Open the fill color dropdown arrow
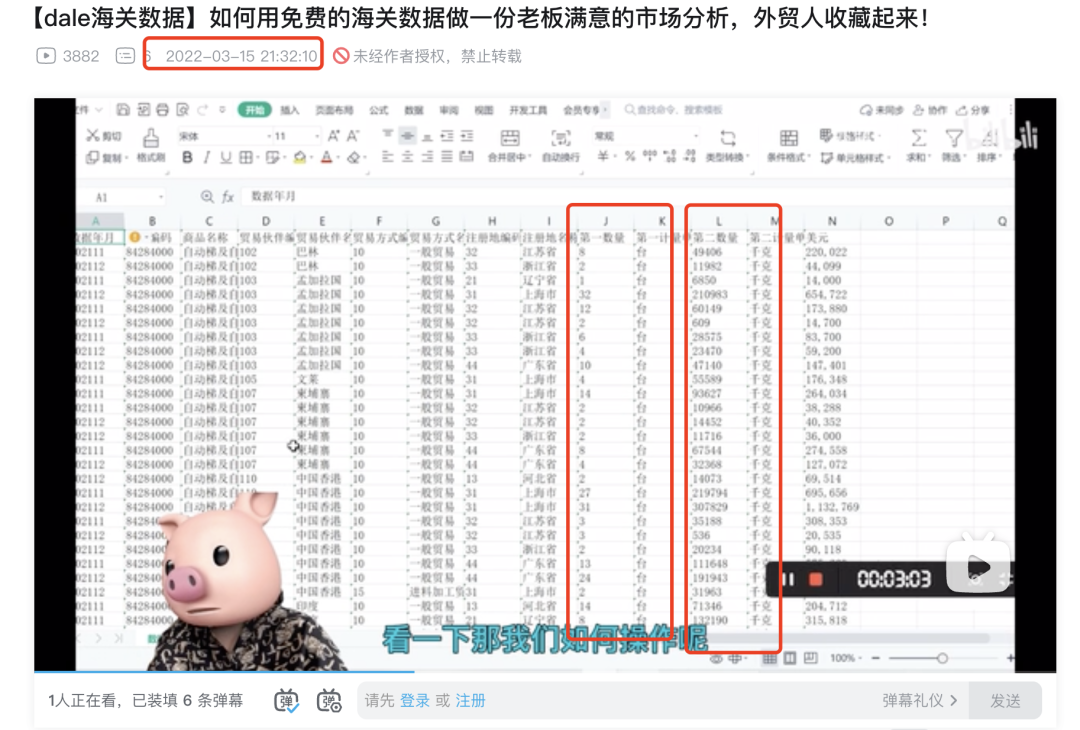 (x=311, y=157)
